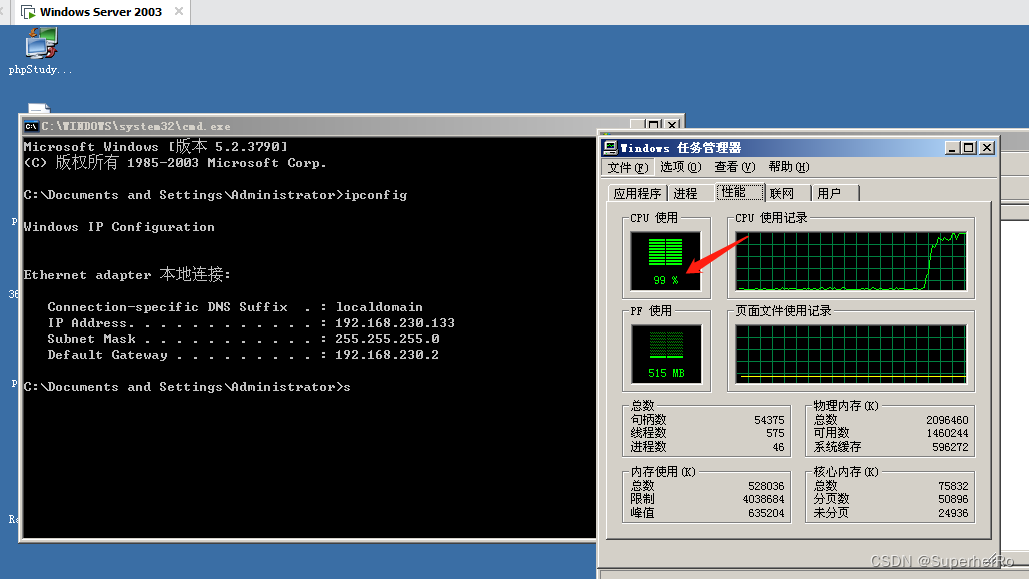Image resolution: width=1029 pixels, height=579 pixels.
Task: Click the 'localdomain' DNS suffix text
Action: coord(379,307)
